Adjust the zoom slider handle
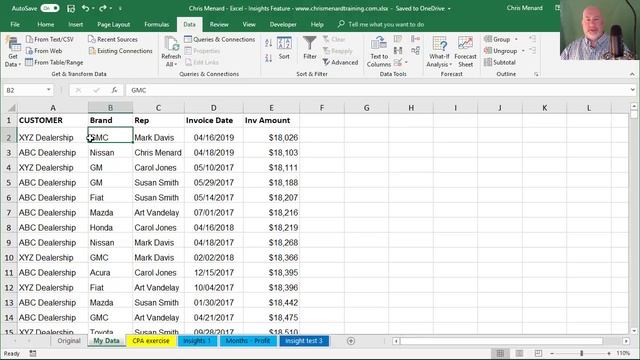This screenshot has width=640, height=360. pos(582,353)
